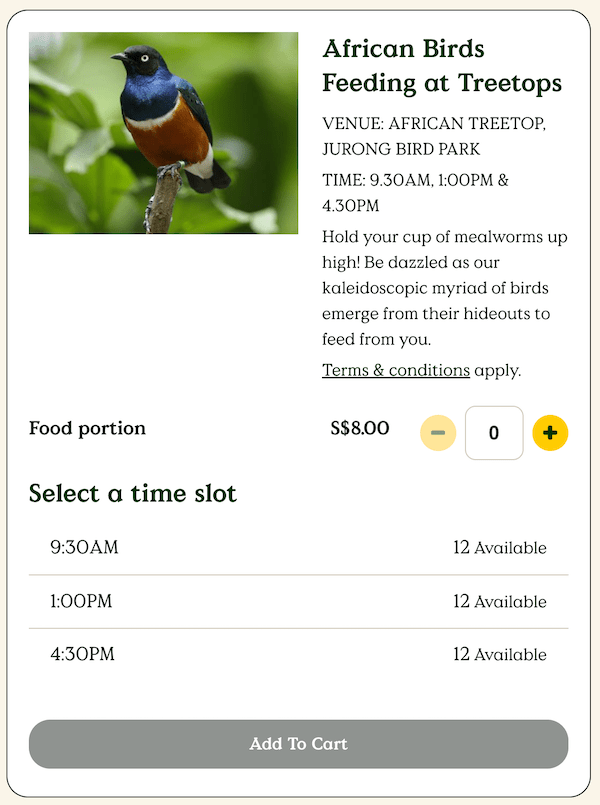
Task: Click the S$8.00 price
Action: click(360, 428)
